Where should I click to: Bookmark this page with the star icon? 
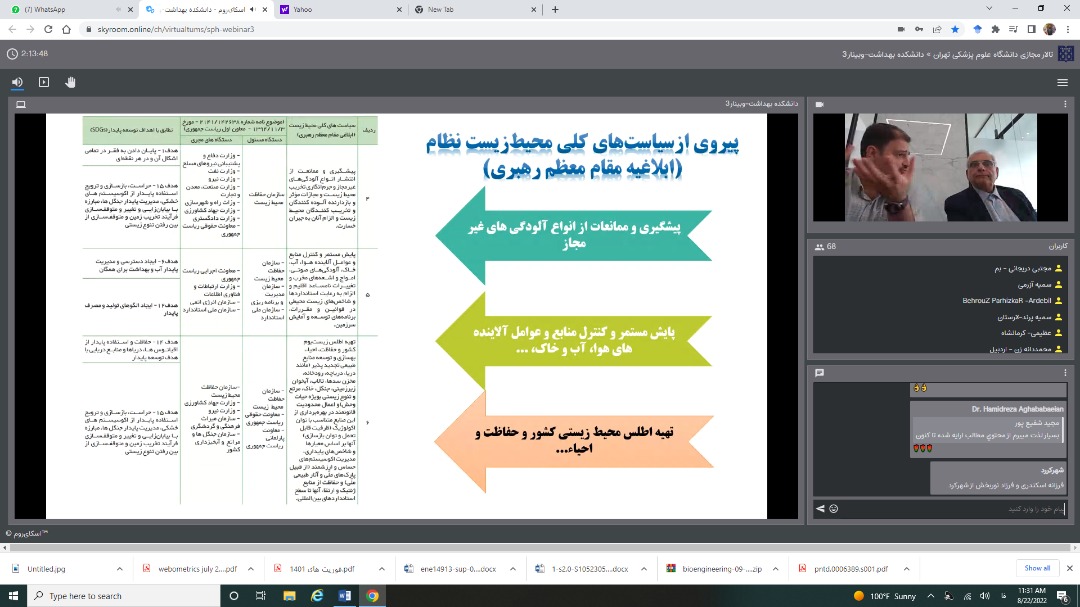point(955,30)
